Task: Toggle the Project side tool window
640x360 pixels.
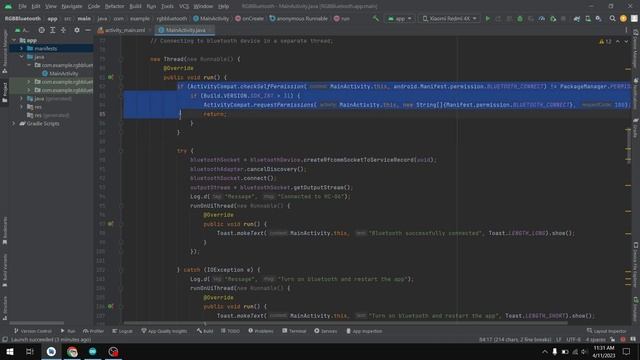Action: (5, 93)
